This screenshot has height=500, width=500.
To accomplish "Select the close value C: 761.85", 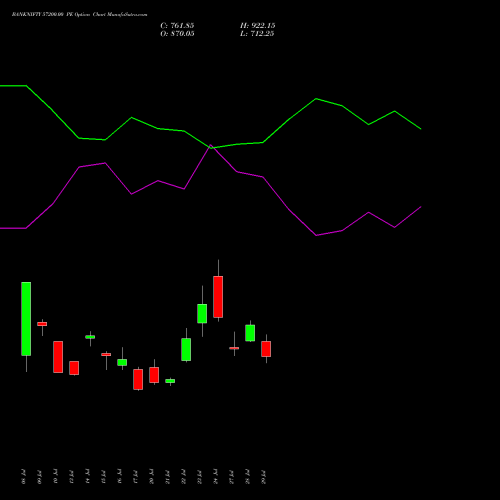I will tap(177, 26).
